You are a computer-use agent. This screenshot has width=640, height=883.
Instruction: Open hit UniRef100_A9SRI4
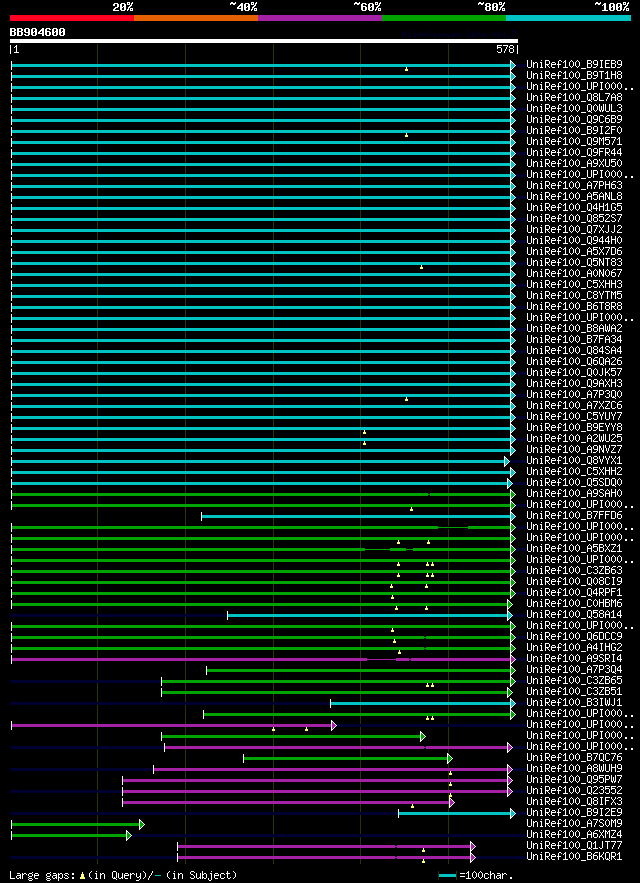pyautogui.click(x=574, y=658)
